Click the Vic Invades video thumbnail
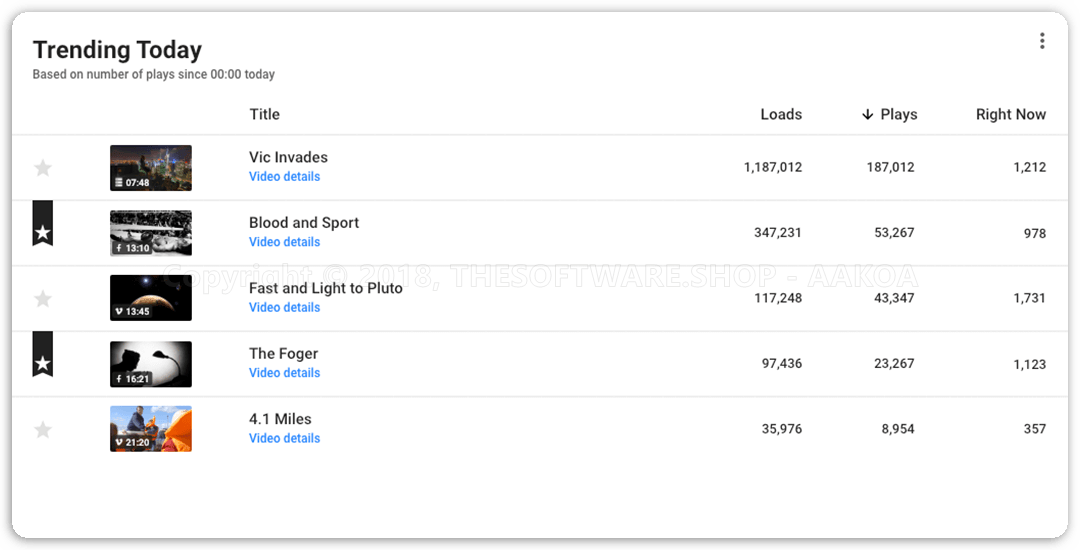The width and height of the screenshot is (1080, 550). click(151, 168)
